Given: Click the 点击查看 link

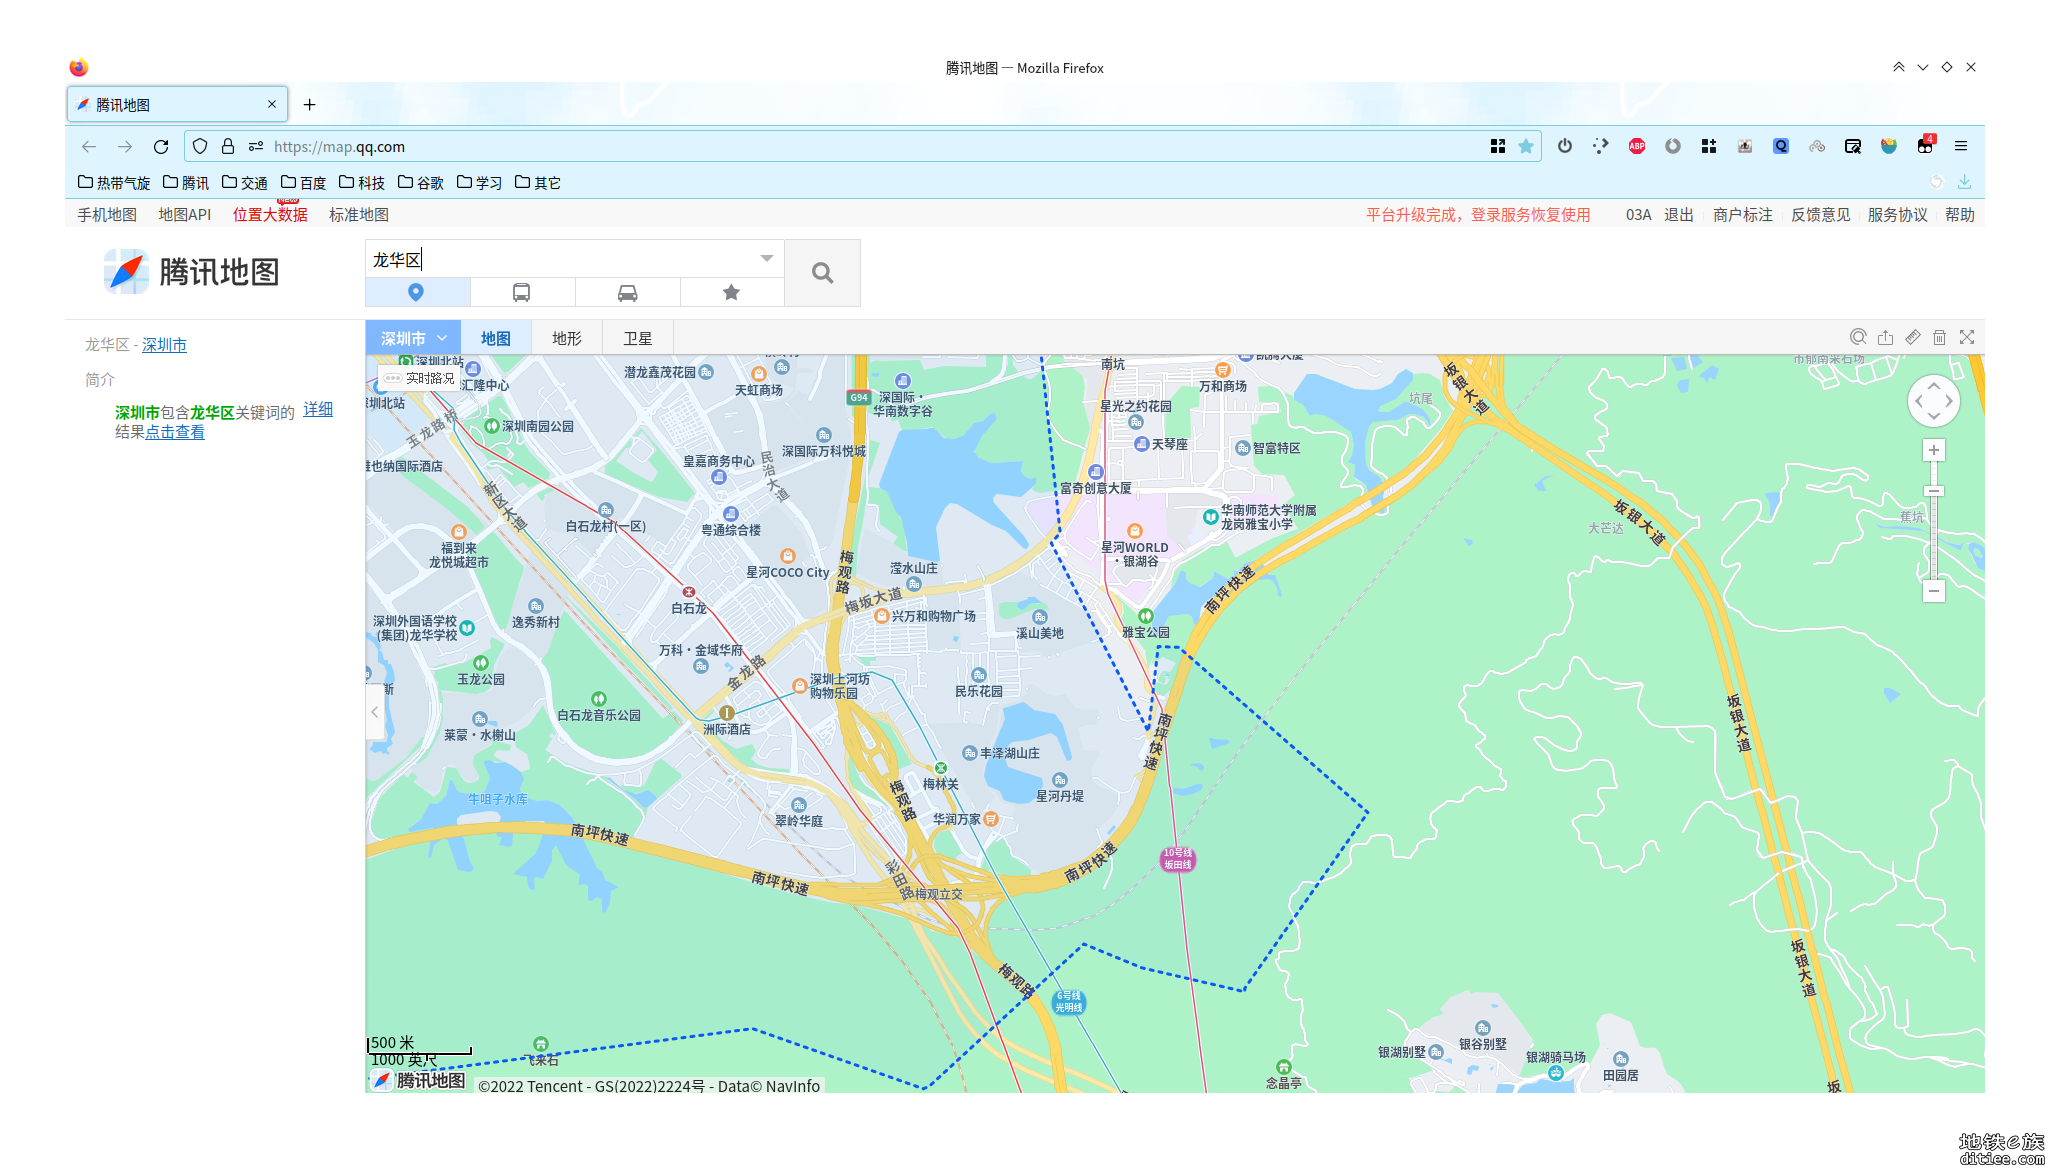Looking at the screenshot, I should [x=175, y=431].
